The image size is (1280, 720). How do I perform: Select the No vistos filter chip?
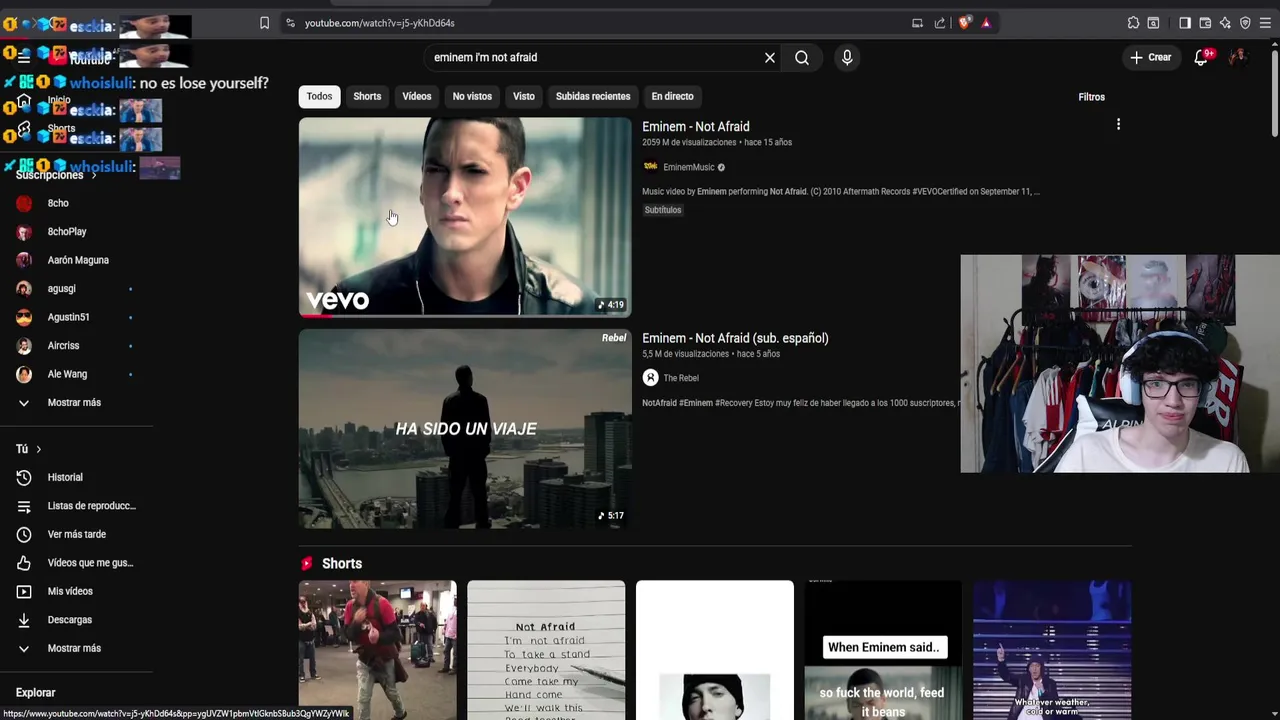(472, 96)
